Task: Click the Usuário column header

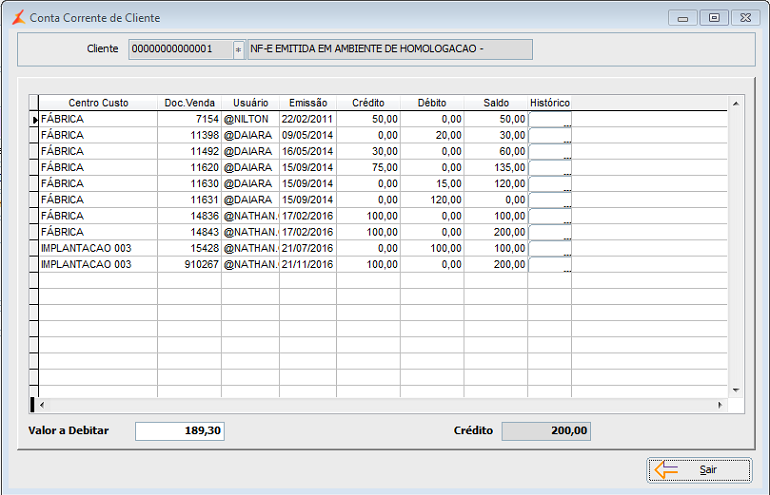Action: pyautogui.click(x=250, y=103)
